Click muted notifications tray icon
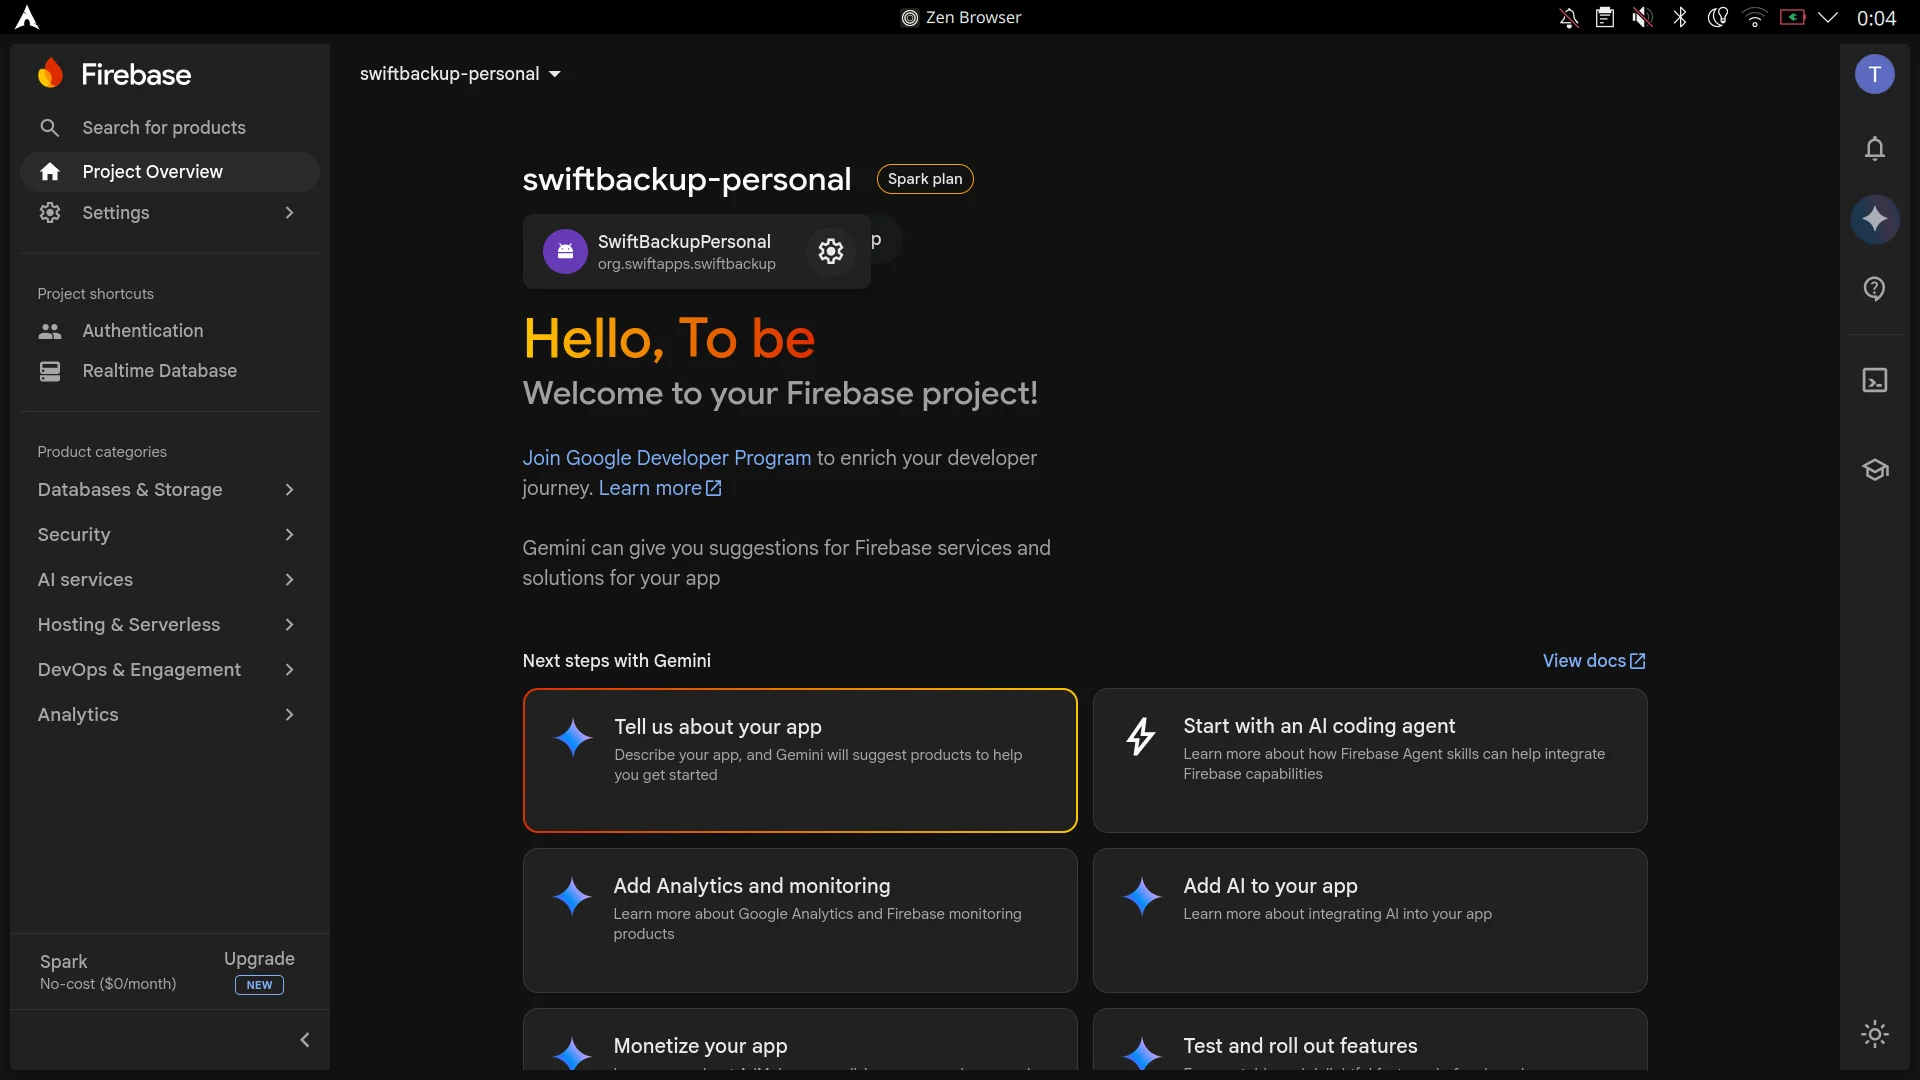This screenshot has height=1080, width=1920. 1568,17
